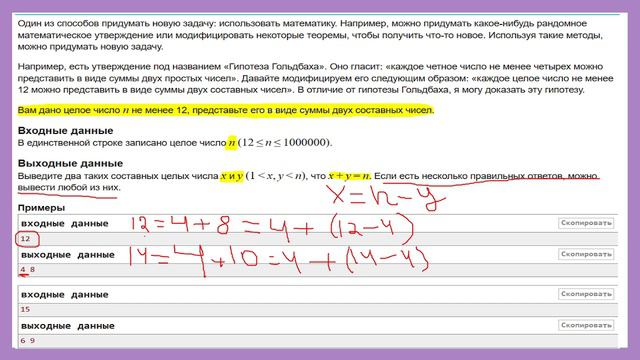
Task: Copy the second example output 6 9
Action: (x=586, y=325)
